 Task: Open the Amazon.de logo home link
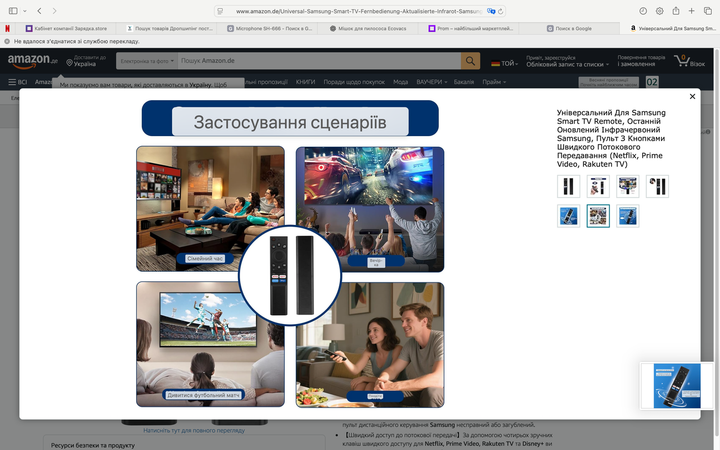(x=33, y=61)
